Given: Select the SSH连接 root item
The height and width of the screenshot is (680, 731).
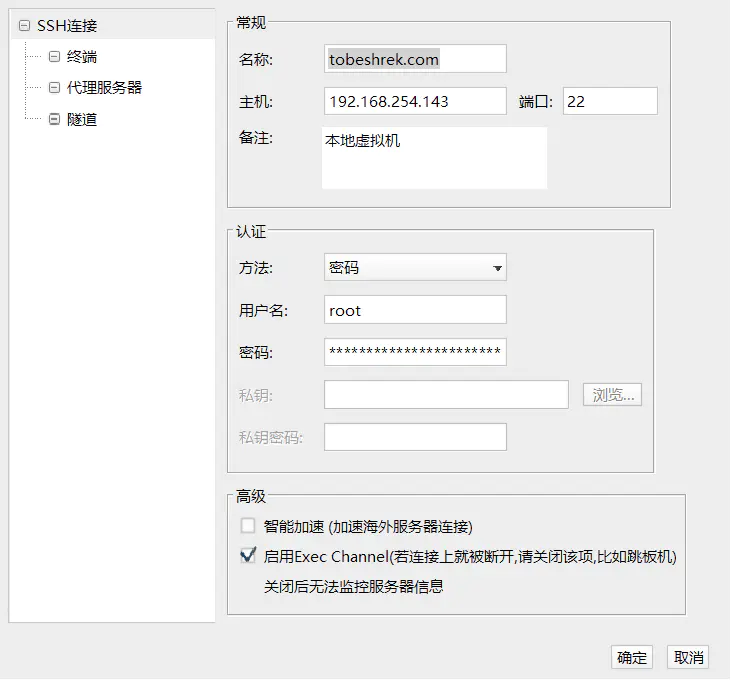Looking at the screenshot, I should (67, 26).
